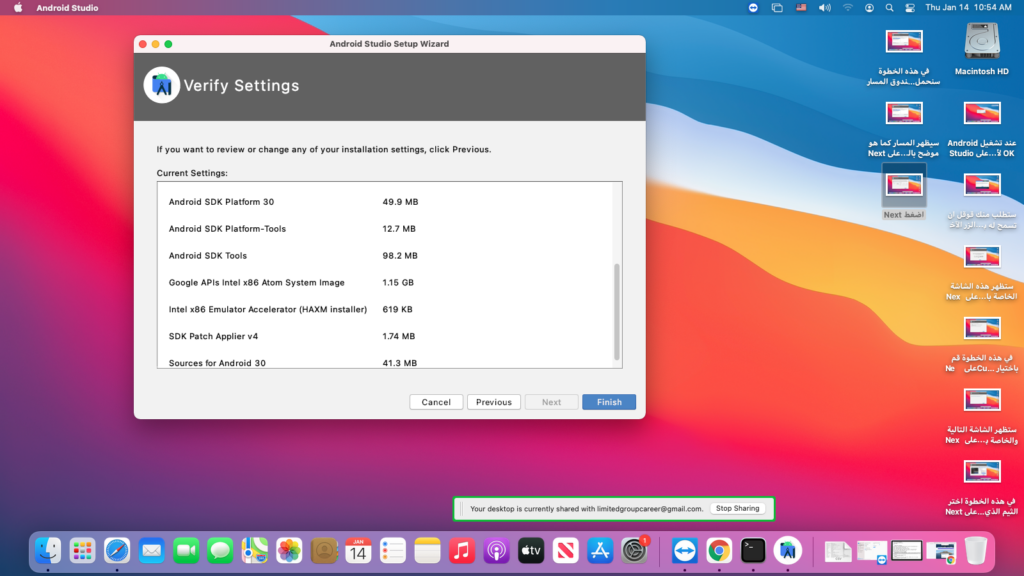This screenshot has height=576, width=1024.
Task: Launch Google Chrome from the Dock
Action: click(x=719, y=551)
